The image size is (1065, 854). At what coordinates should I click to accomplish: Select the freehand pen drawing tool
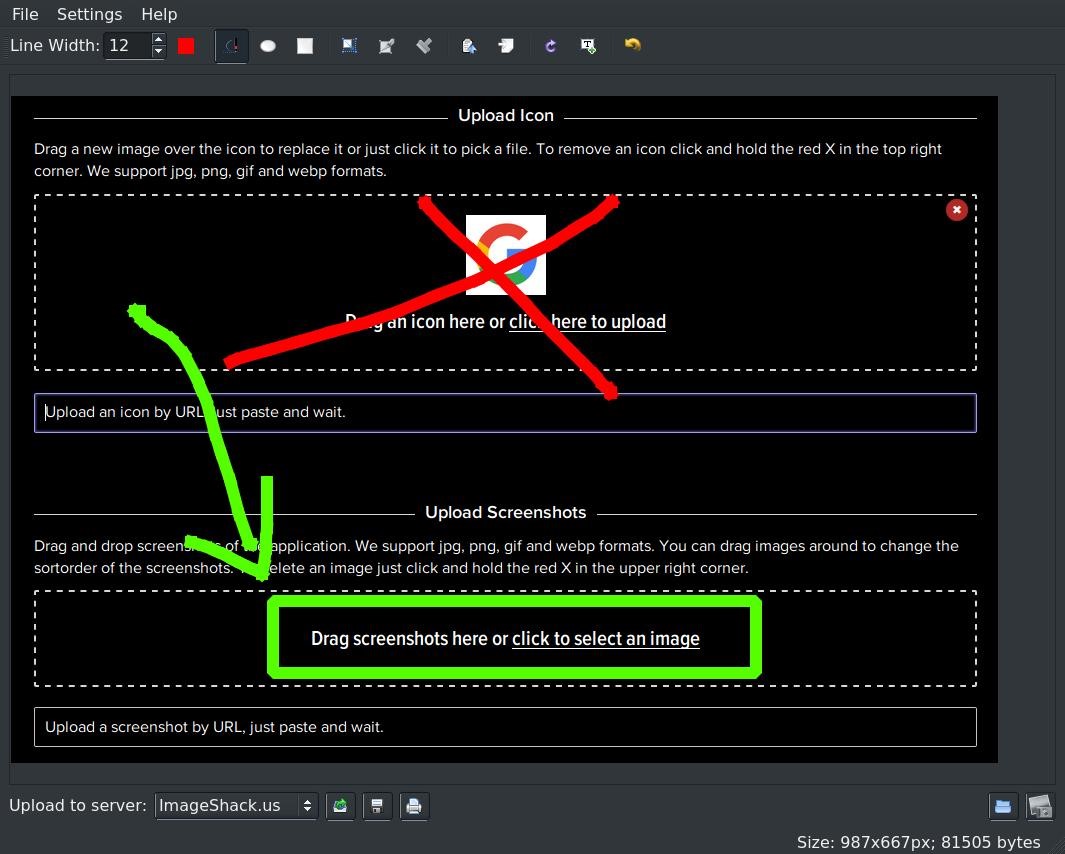(231, 45)
